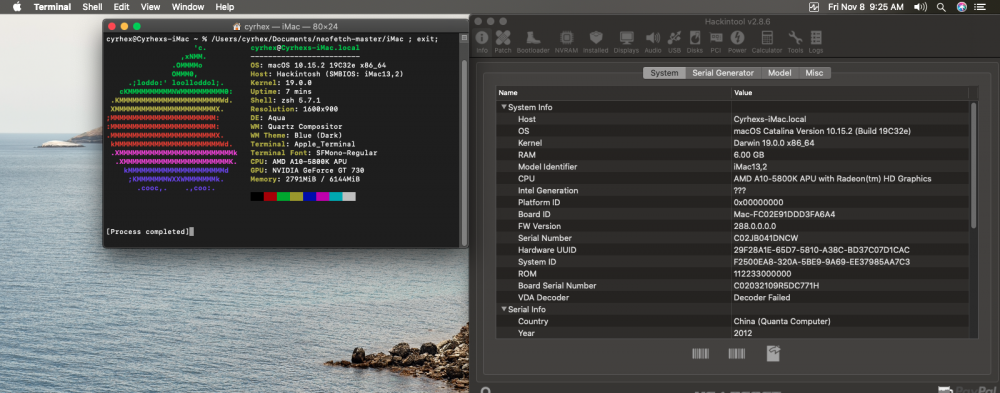The width and height of the screenshot is (1000, 393).
Task: Click the date and time in the menu bar
Action: [x=865, y=7]
